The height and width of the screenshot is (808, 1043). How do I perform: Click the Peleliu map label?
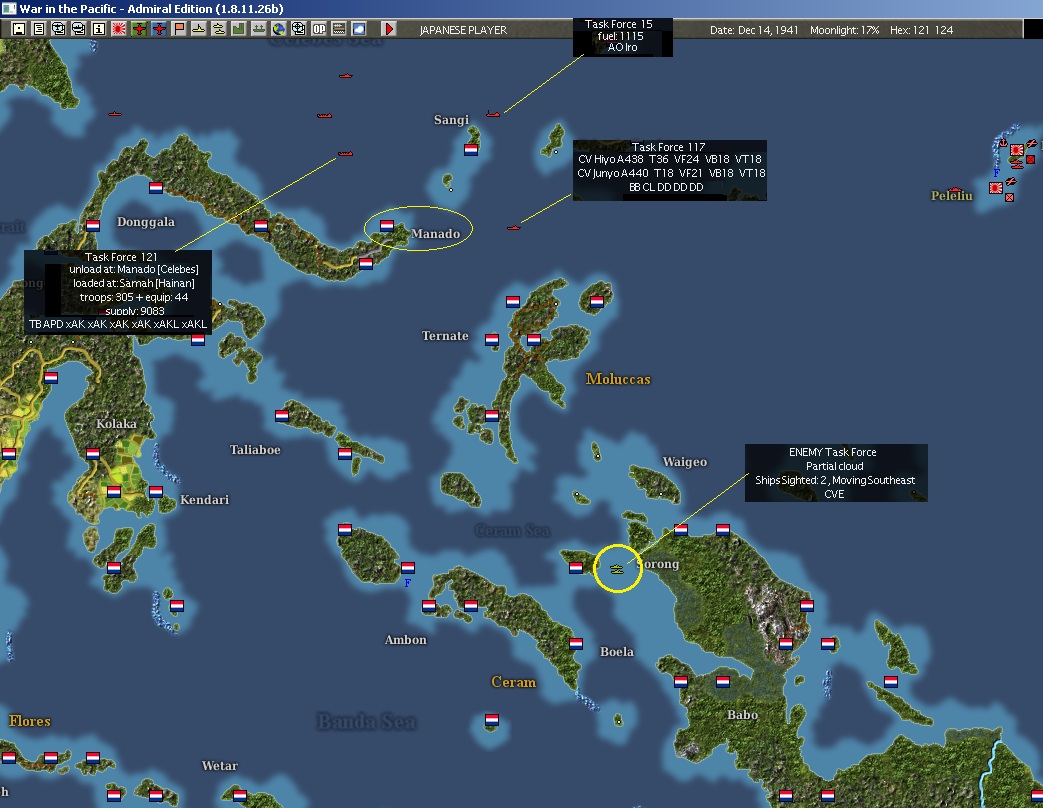[952, 196]
